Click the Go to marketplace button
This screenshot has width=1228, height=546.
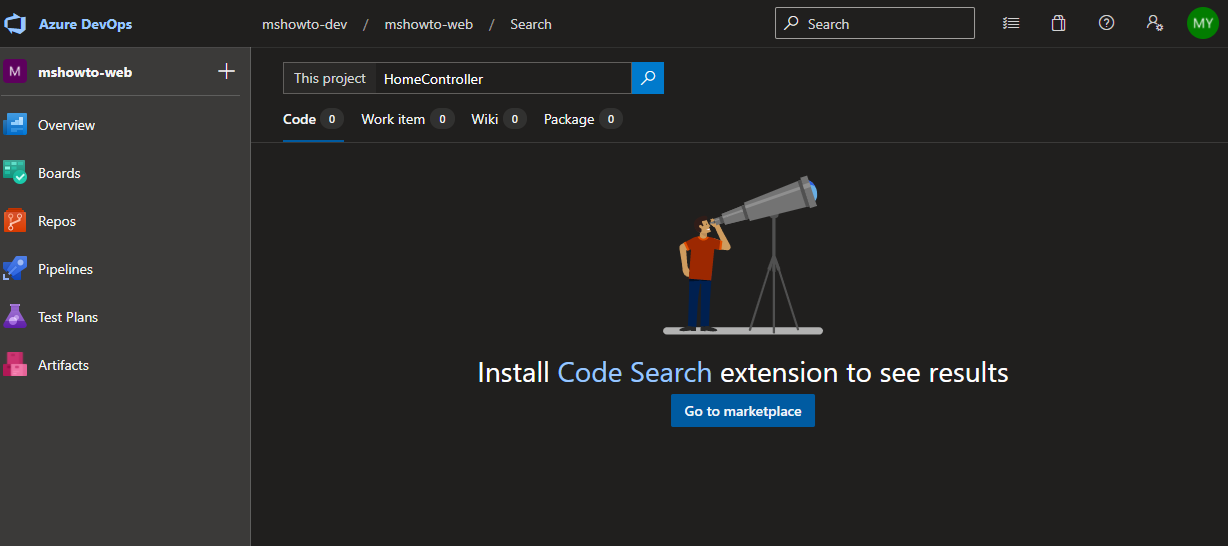point(743,411)
